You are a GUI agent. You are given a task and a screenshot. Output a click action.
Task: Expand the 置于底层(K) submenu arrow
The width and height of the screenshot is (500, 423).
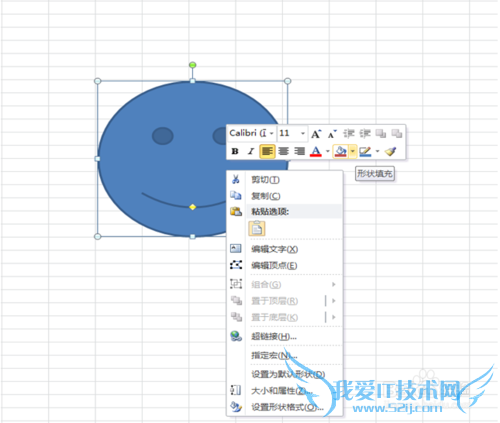click(334, 317)
